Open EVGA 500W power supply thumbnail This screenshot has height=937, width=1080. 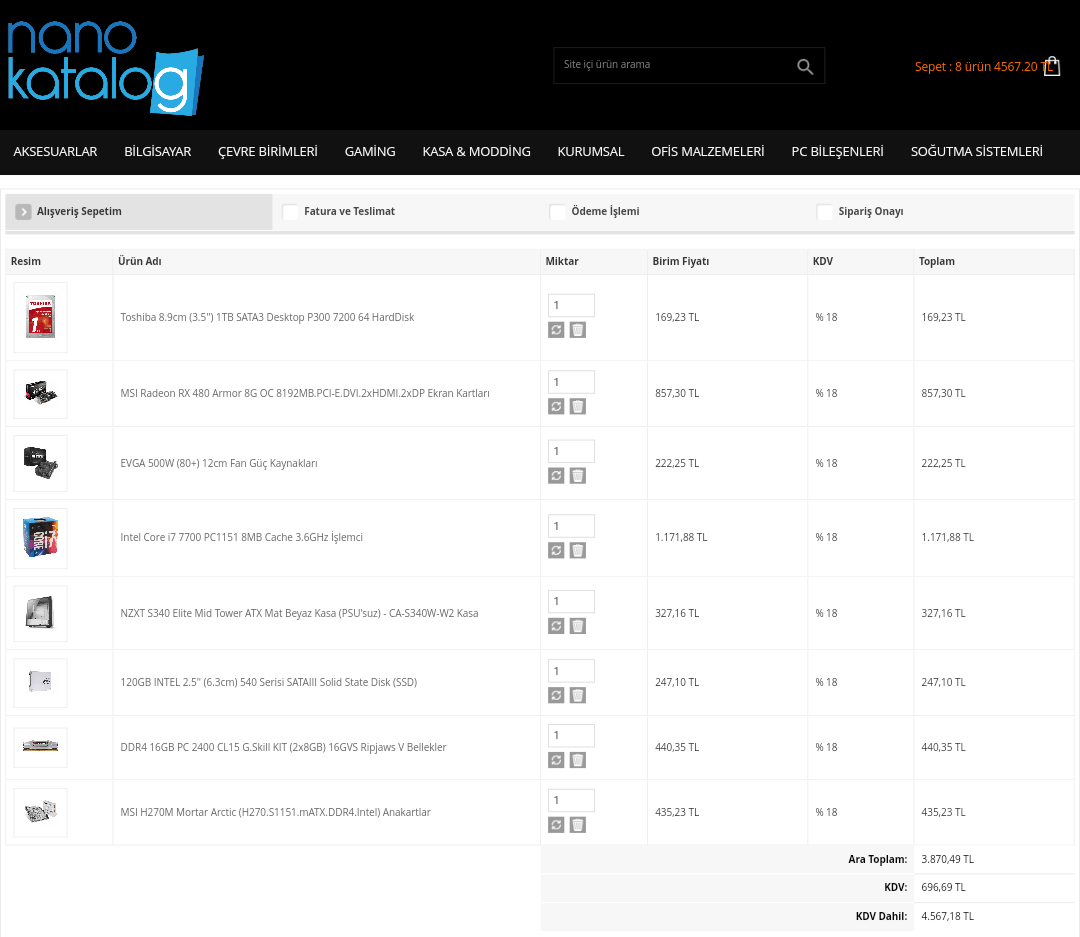point(41,463)
